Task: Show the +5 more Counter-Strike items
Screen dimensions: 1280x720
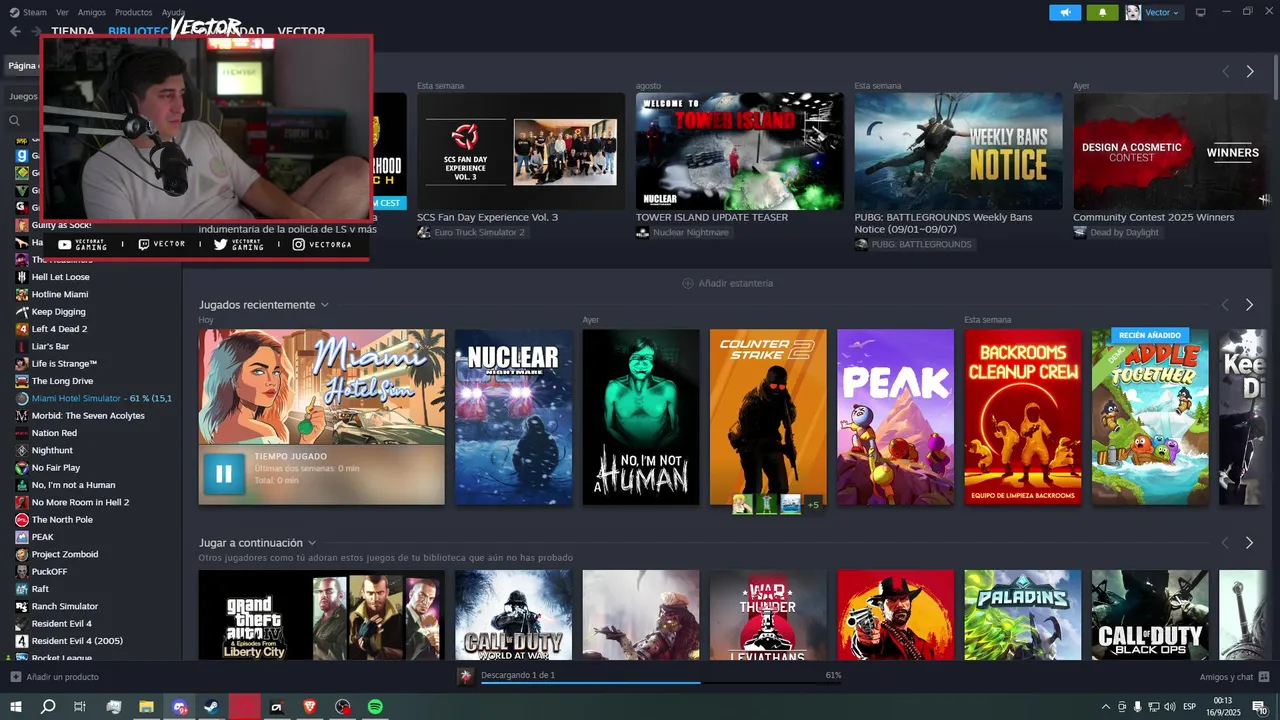Action: pyautogui.click(x=813, y=505)
